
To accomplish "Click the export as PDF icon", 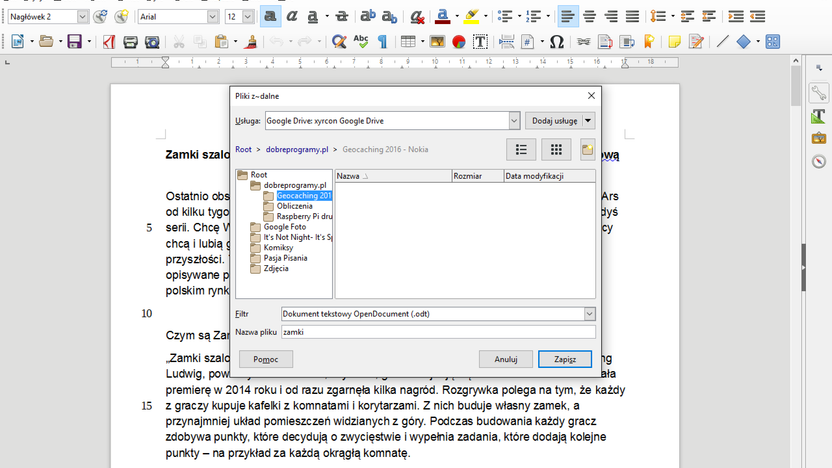I will (x=109, y=41).
